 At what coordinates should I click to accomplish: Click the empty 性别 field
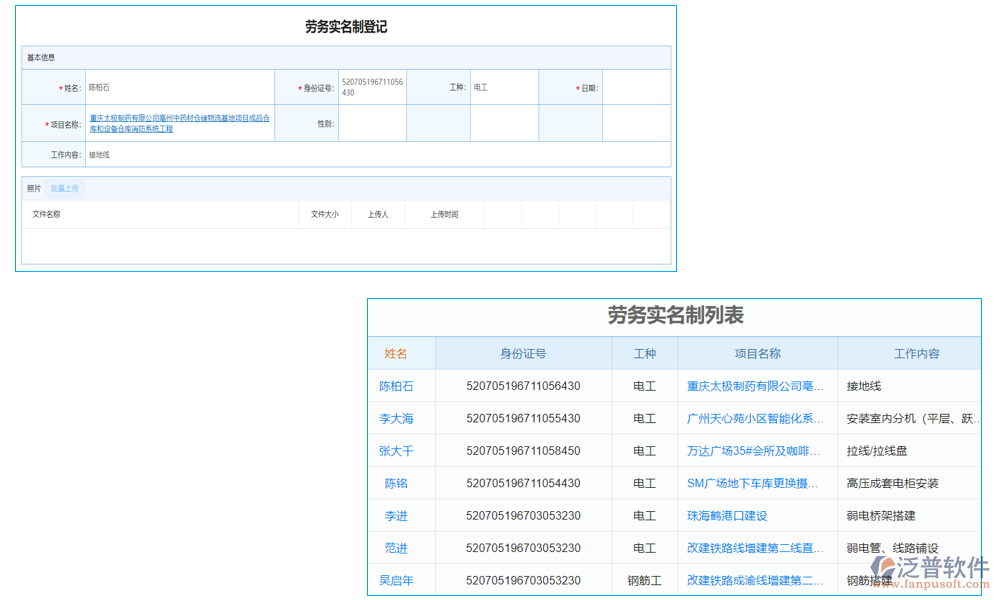click(375, 121)
